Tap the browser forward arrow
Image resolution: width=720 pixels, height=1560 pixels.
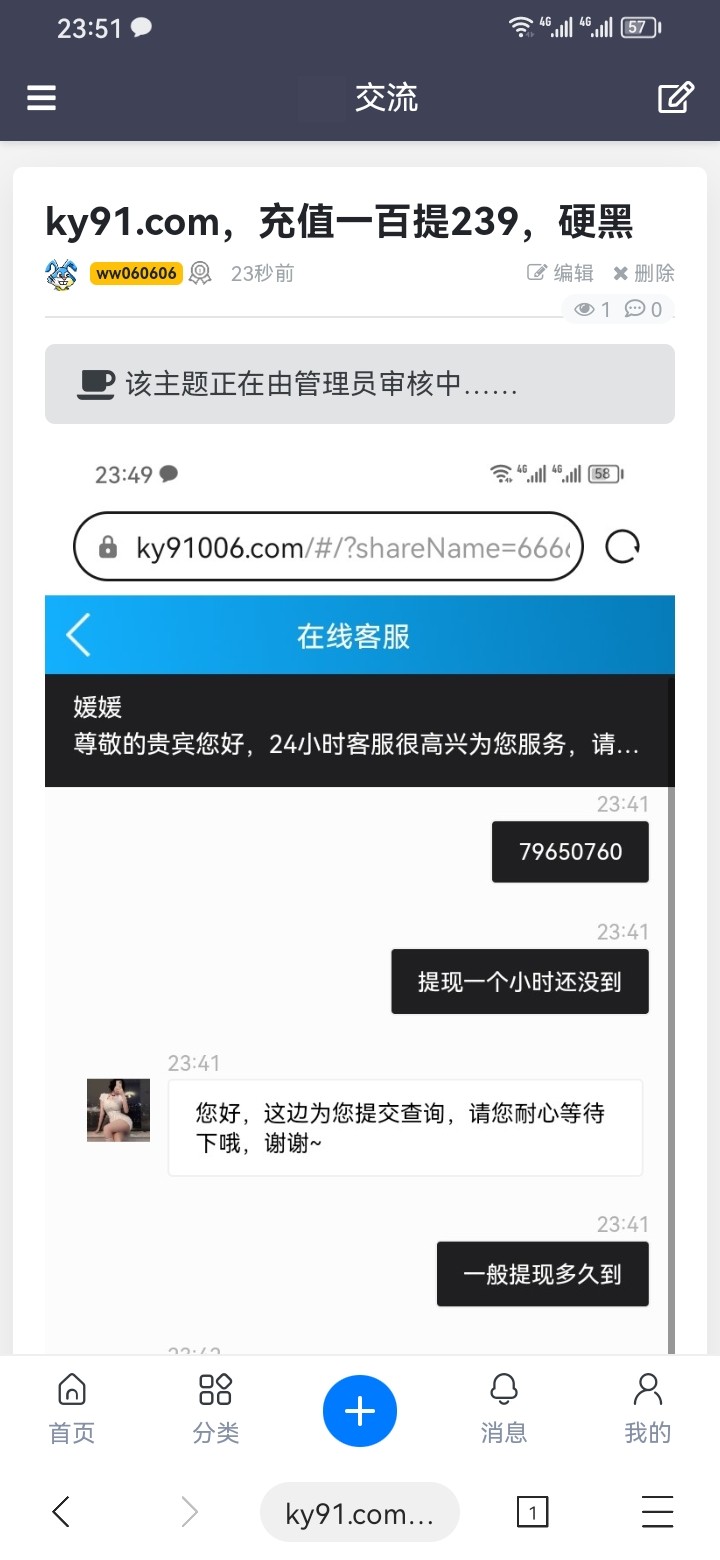pyautogui.click(x=189, y=1512)
